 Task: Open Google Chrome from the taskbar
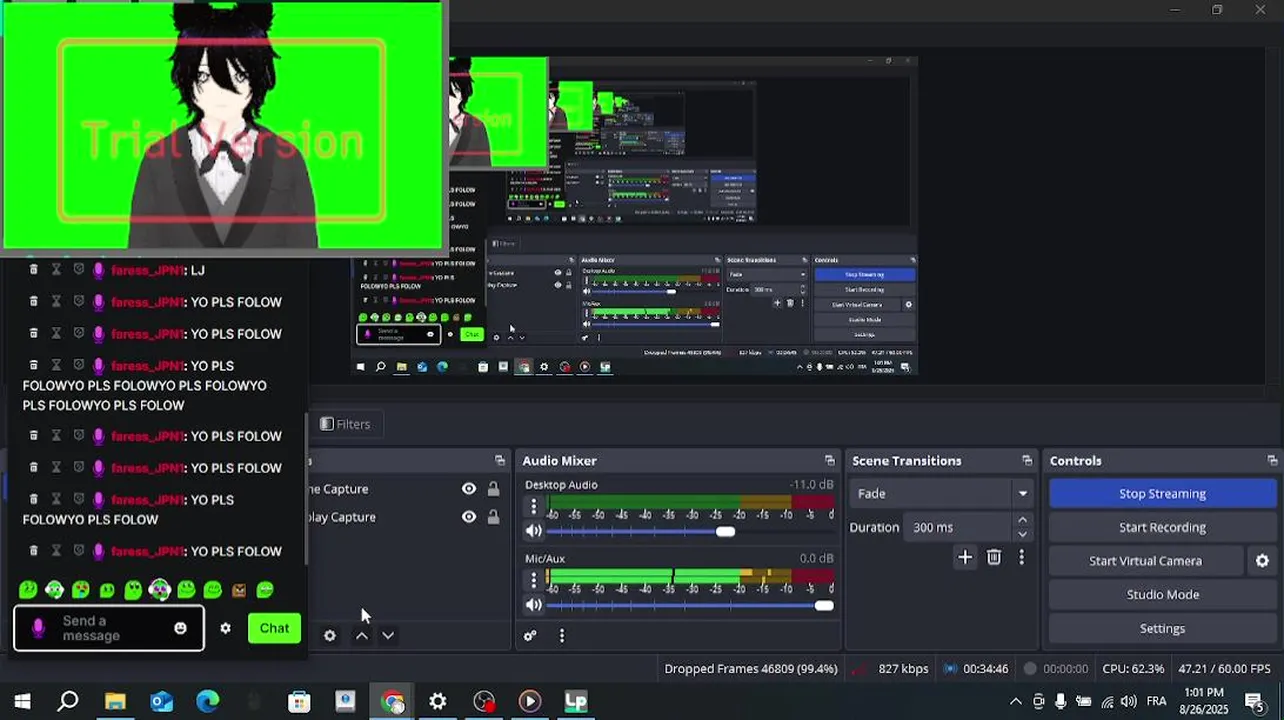[x=392, y=701]
